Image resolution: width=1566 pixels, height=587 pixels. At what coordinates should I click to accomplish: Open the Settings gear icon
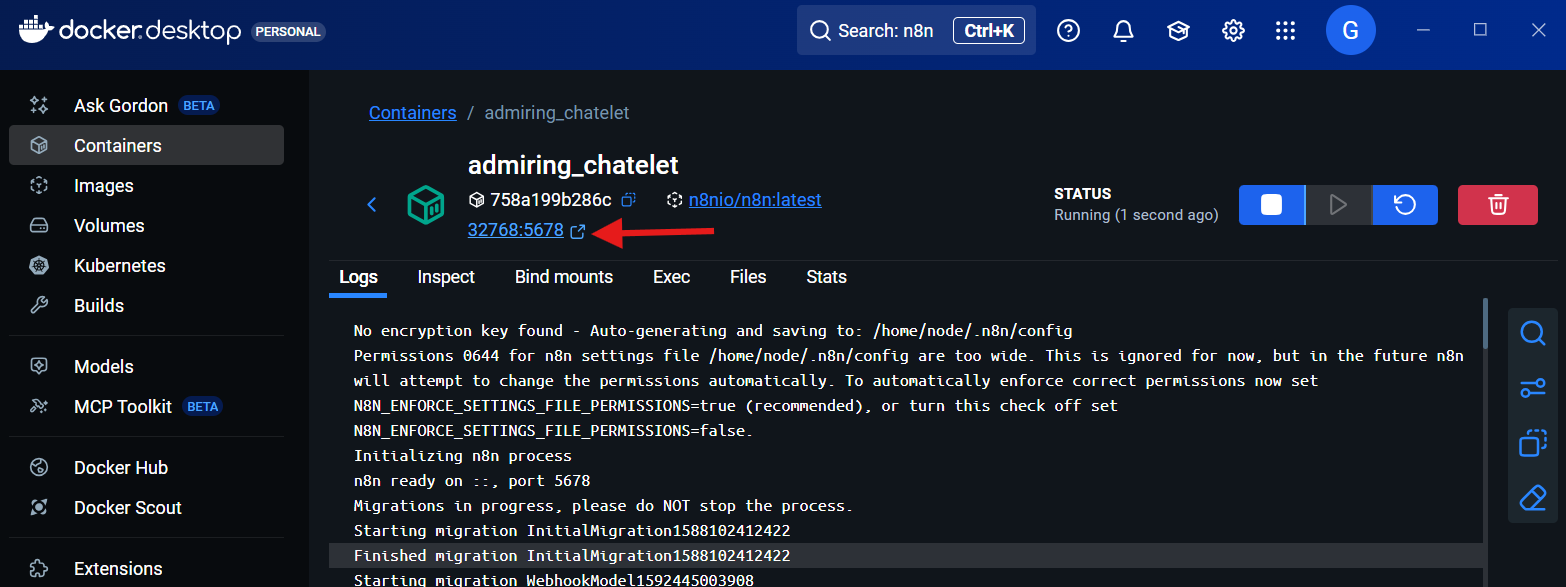pos(1232,31)
